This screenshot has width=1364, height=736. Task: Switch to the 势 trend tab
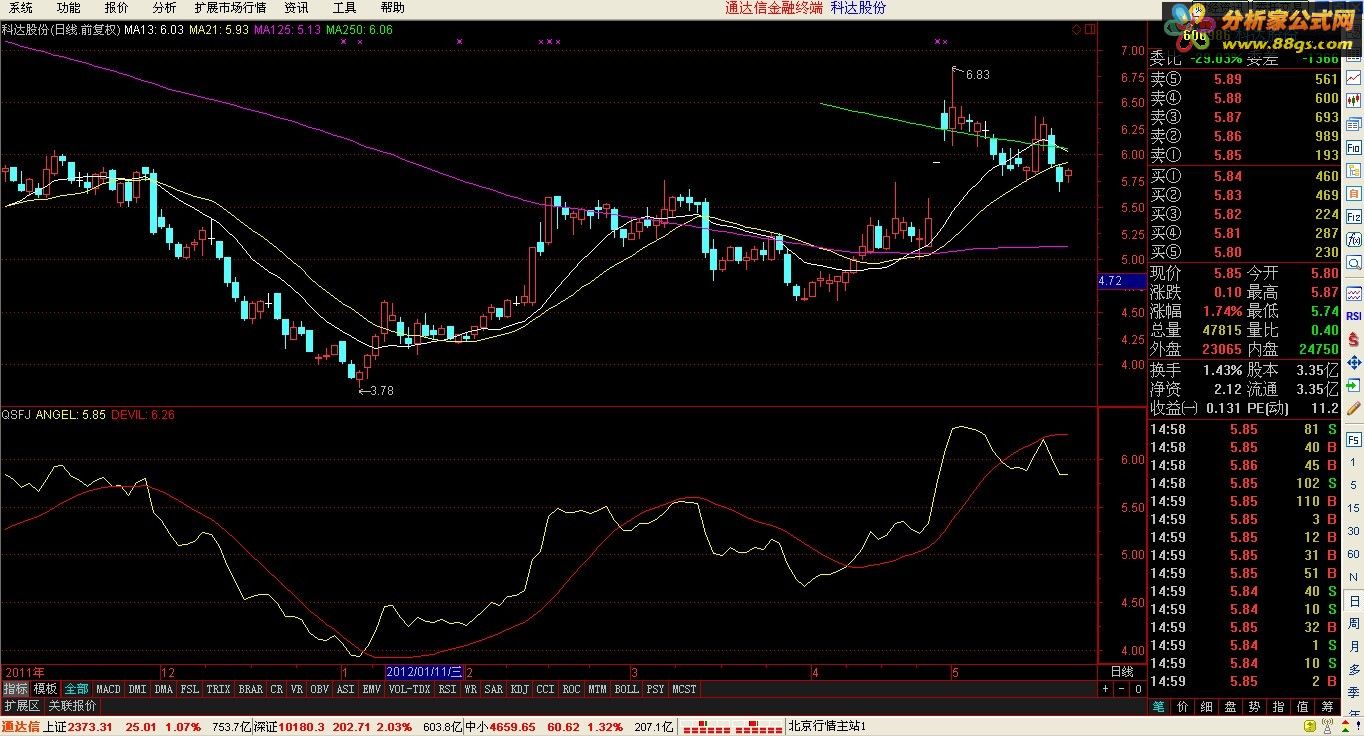(1254, 707)
